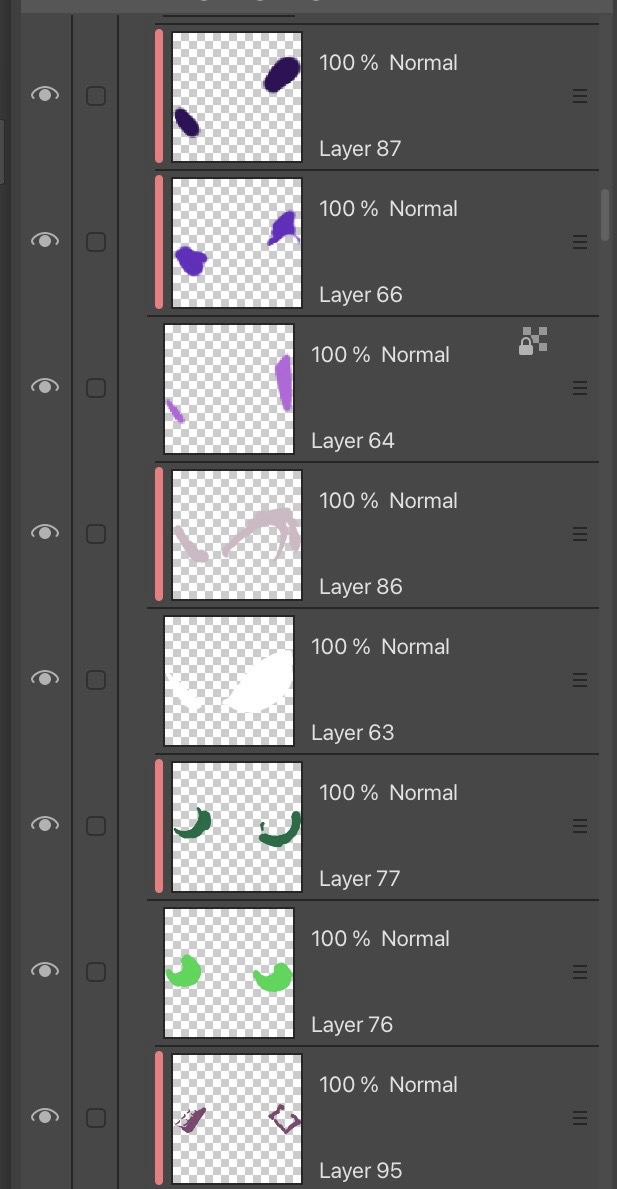
Task: Tick the checkbox beside Layer 64
Action: click(x=96, y=388)
